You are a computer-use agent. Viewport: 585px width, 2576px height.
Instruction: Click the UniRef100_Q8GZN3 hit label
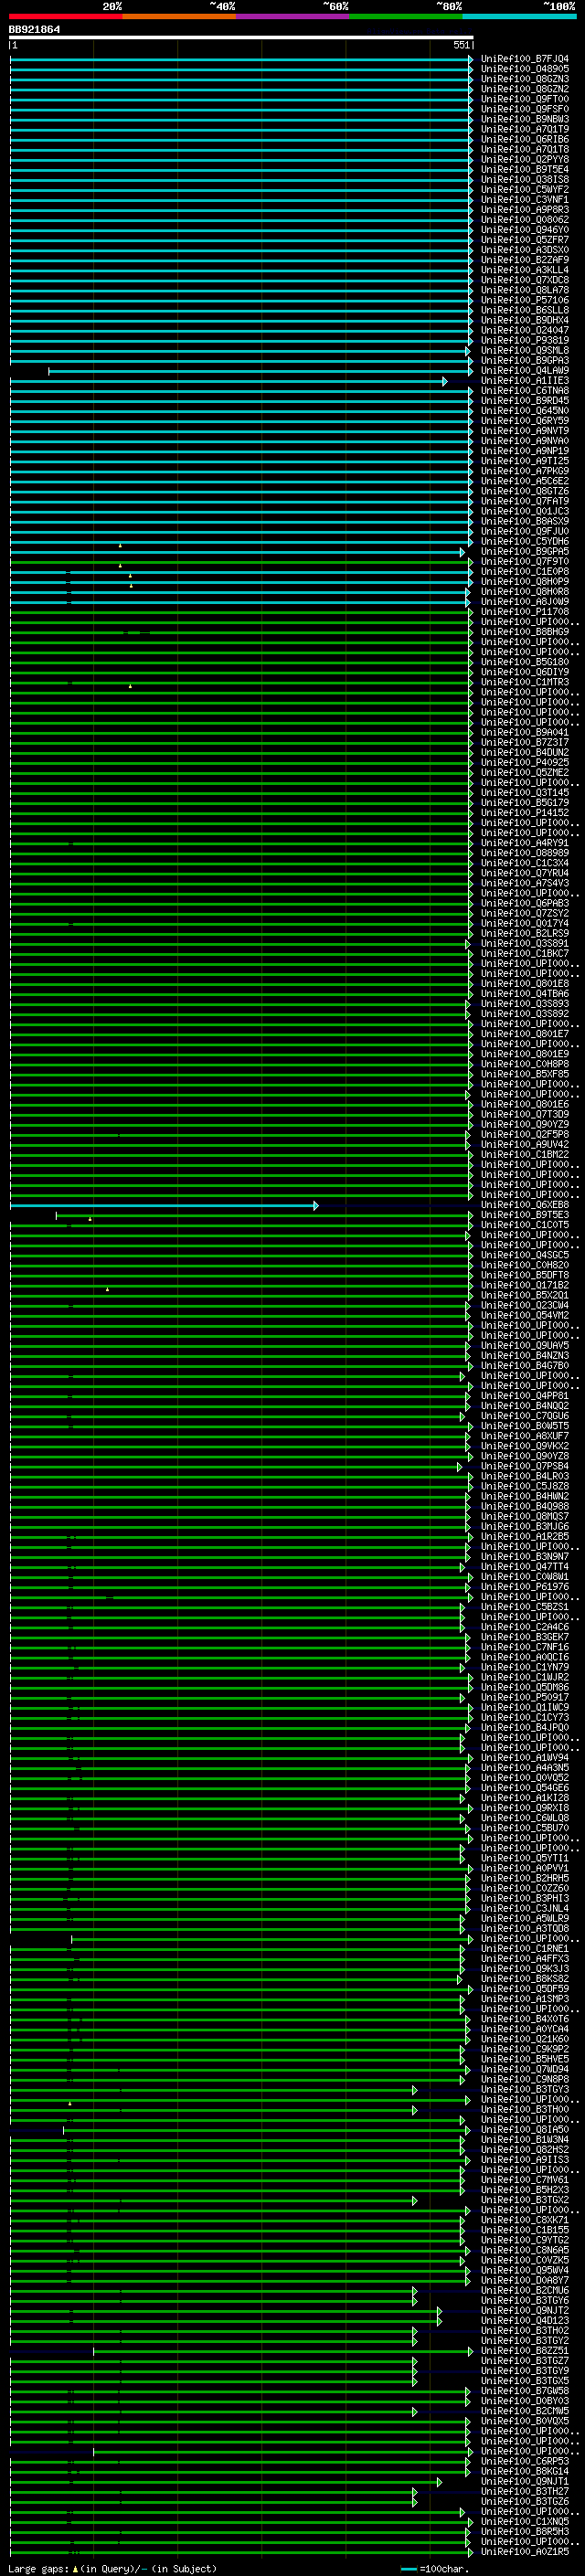pos(525,79)
